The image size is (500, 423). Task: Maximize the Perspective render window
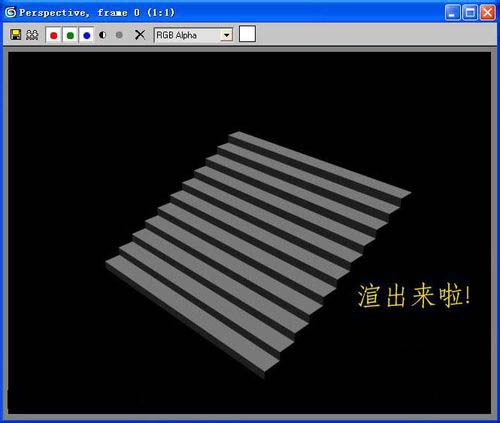click(470, 13)
